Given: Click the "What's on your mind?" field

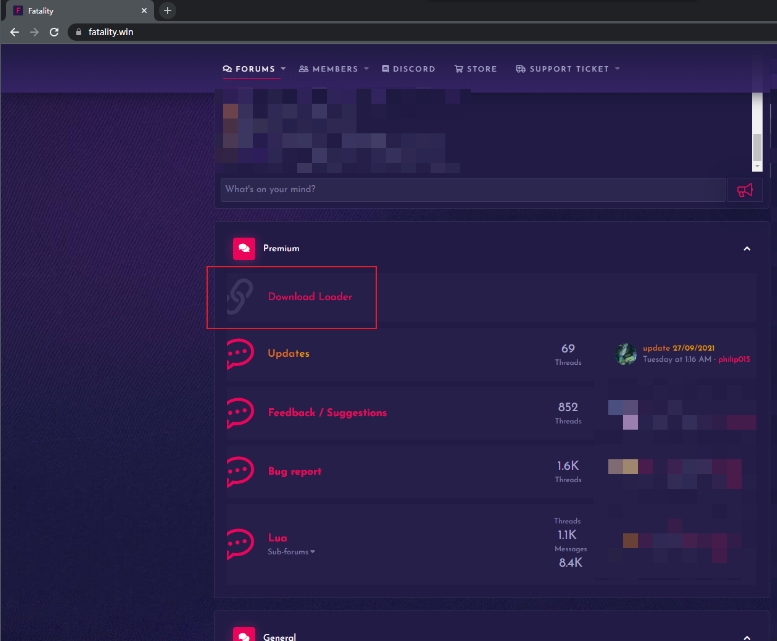Looking at the screenshot, I should 472,190.
